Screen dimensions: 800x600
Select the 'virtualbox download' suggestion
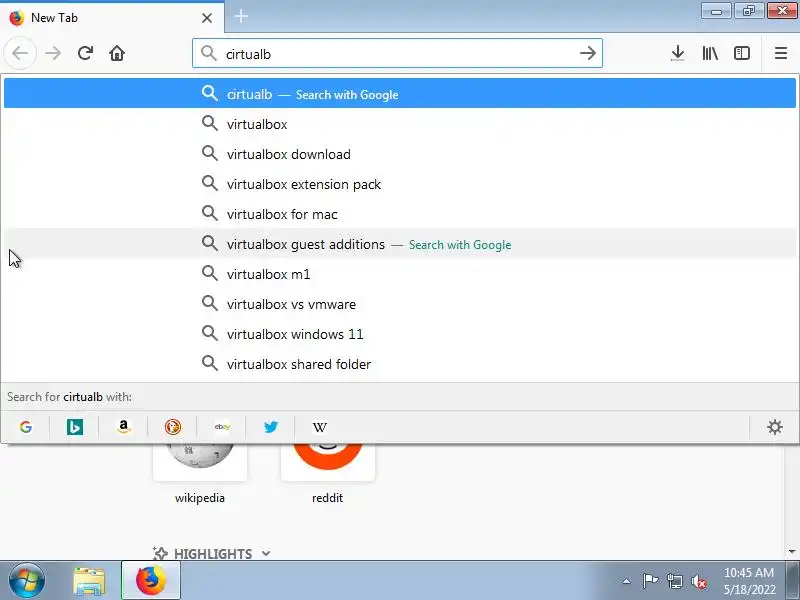[x=399, y=154]
